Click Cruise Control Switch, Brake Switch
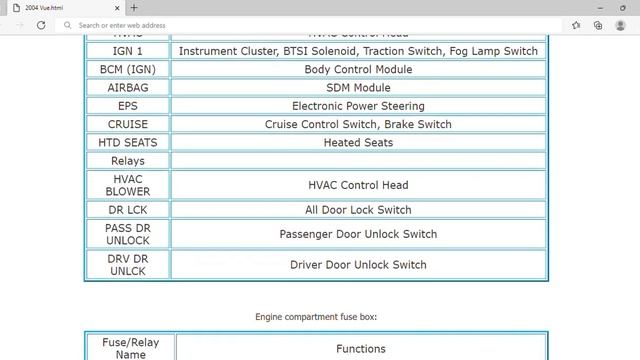 point(358,124)
